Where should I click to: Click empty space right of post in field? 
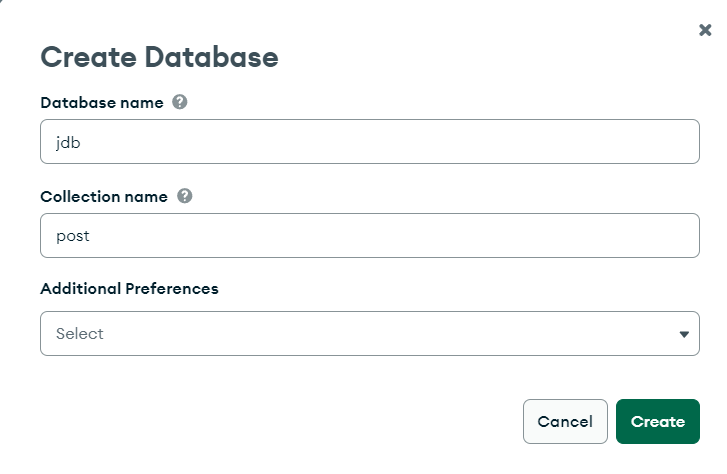394,236
